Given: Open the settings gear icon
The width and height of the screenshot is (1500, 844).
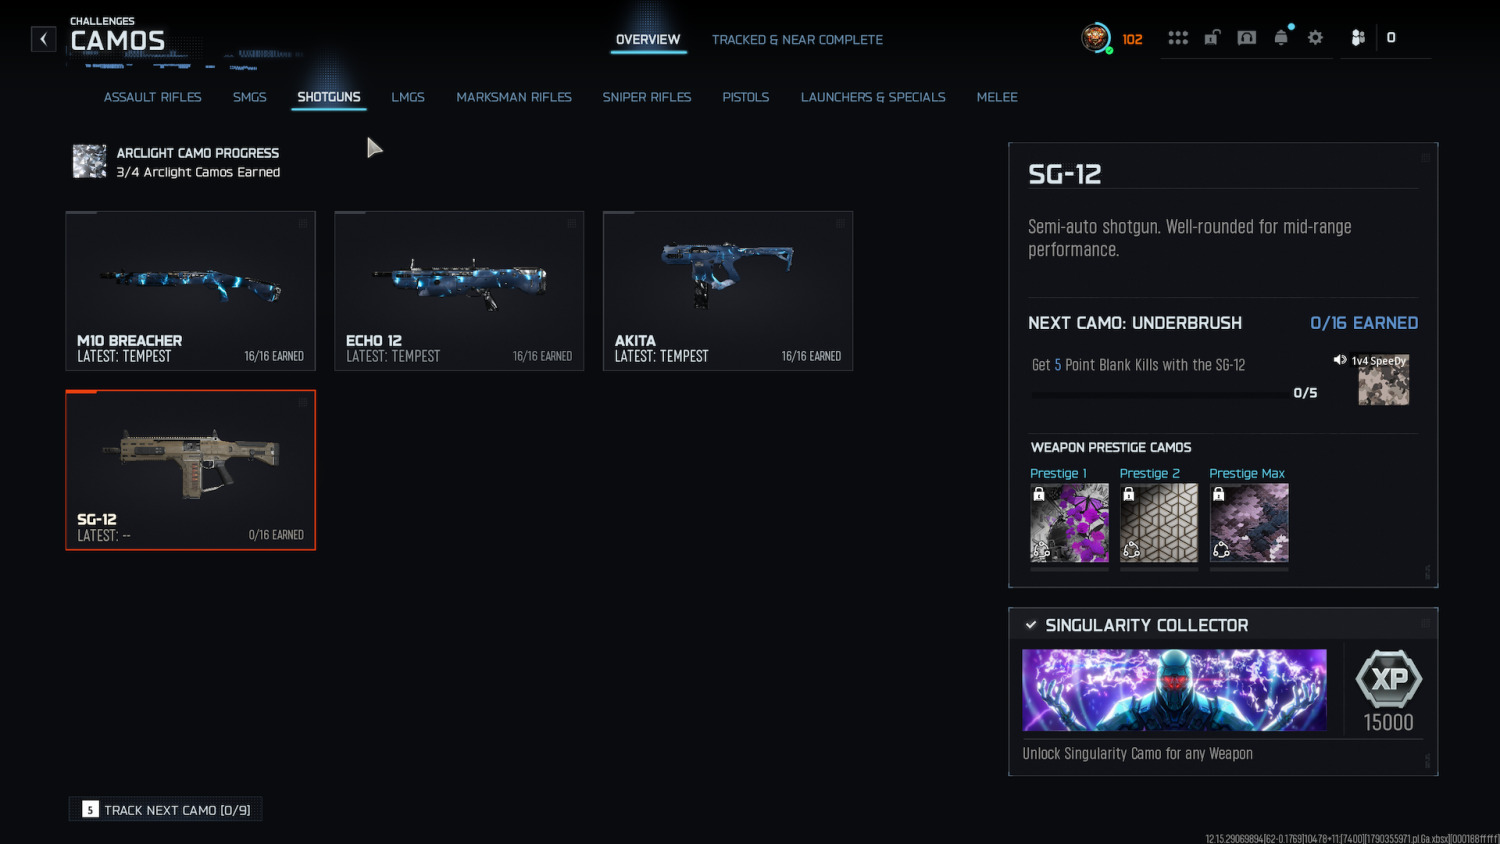Looking at the screenshot, I should 1315,38.
